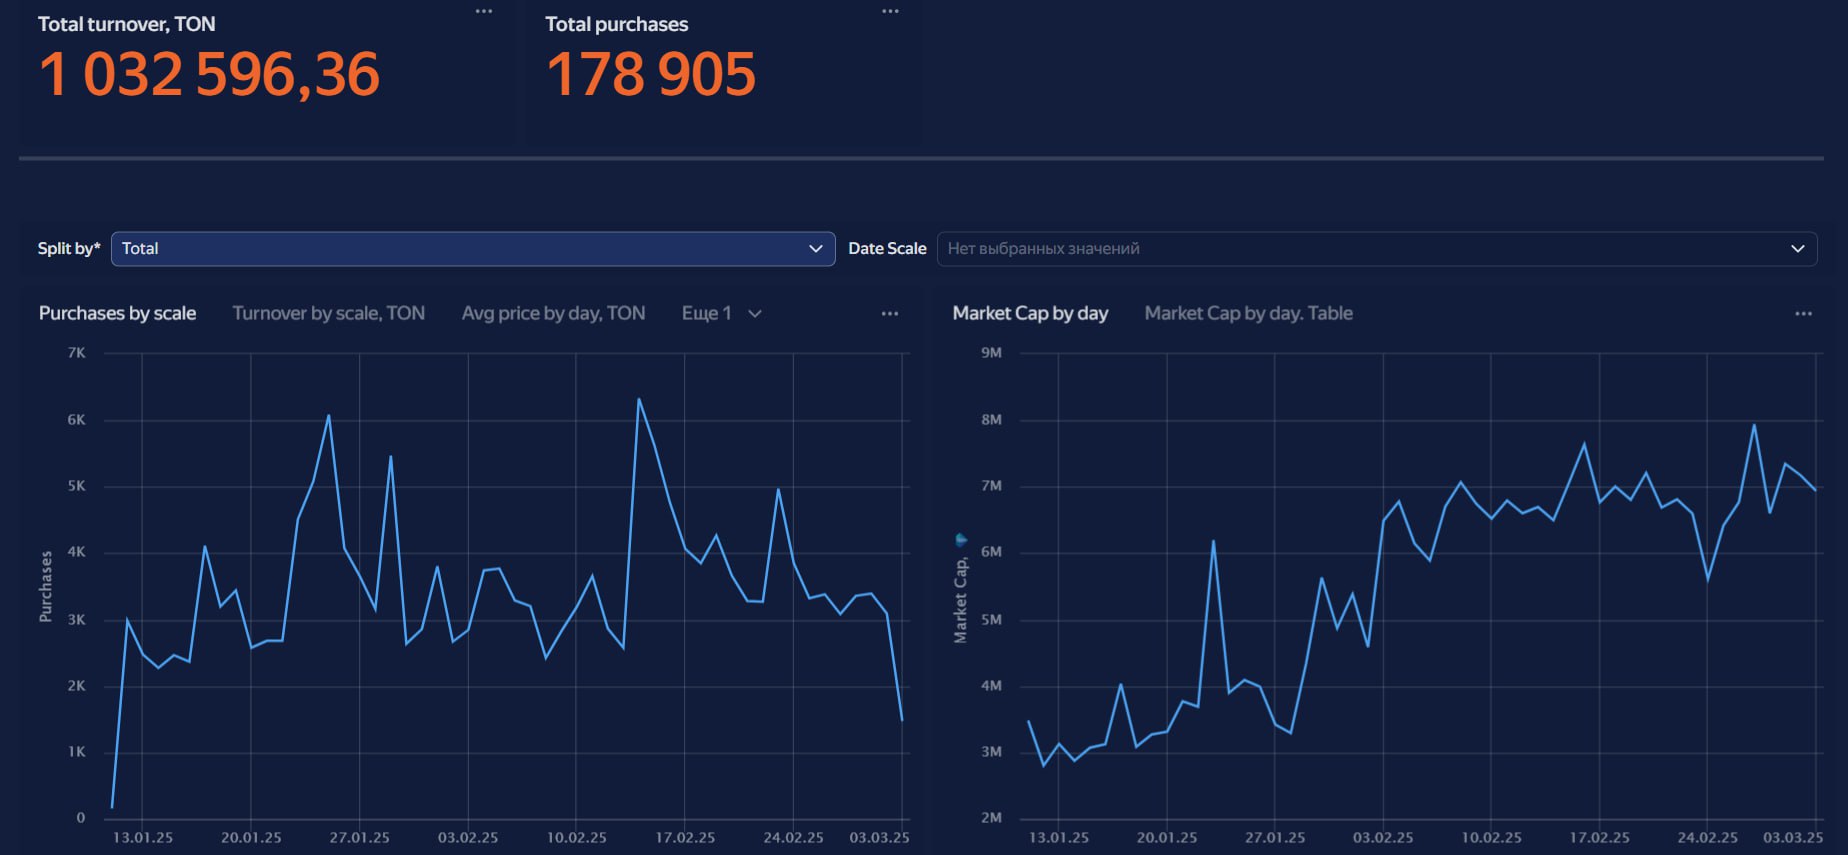This screenshot has height=855, width=1848.
Task: Click the Market Cap vertical axis label
Action: 961,600
